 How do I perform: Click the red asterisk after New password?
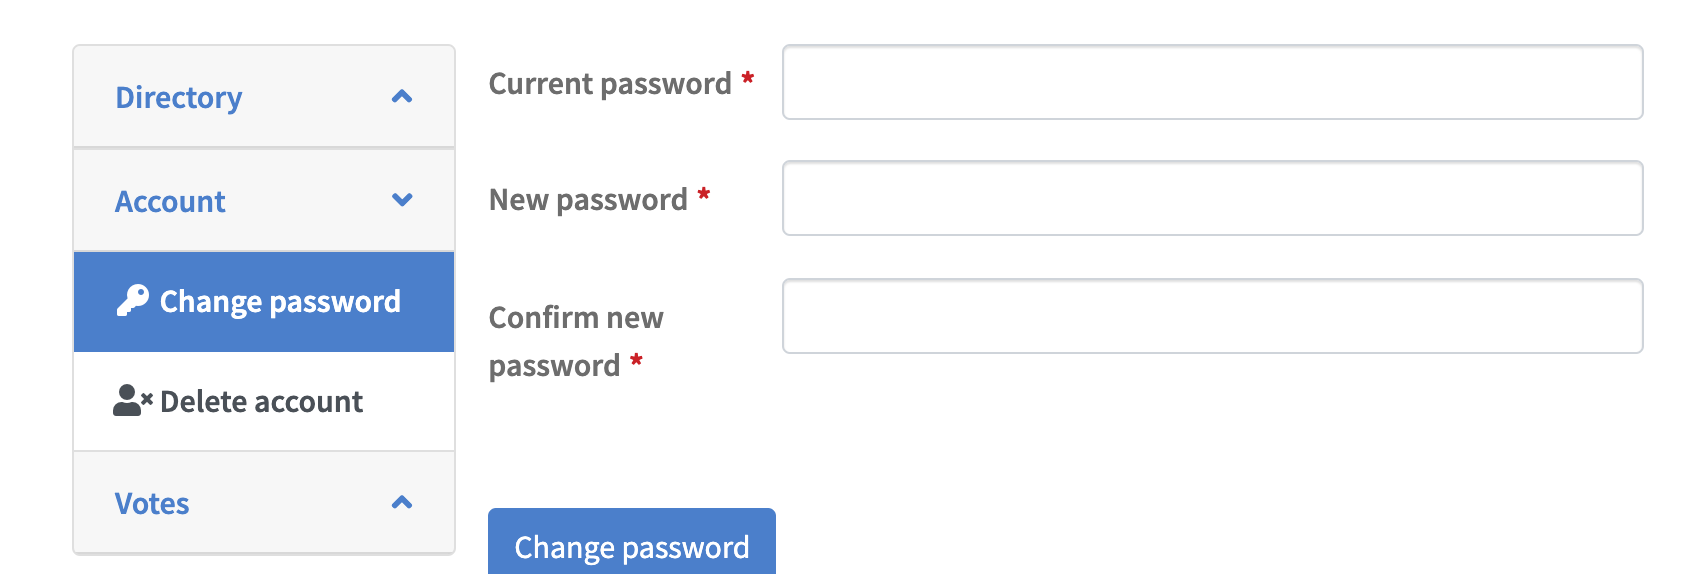click(x=704, y=195)
